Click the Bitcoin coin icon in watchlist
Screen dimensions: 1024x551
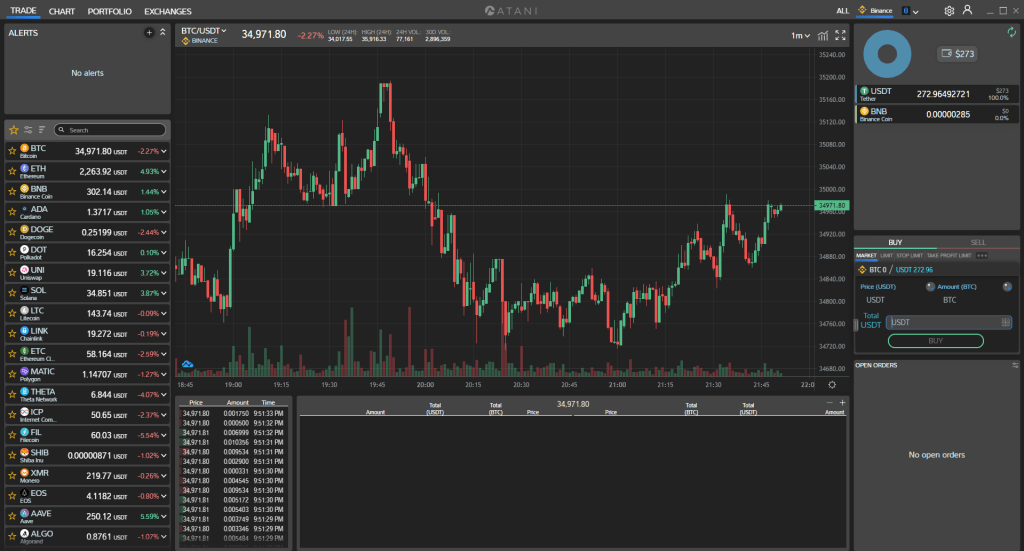[24, 148]
